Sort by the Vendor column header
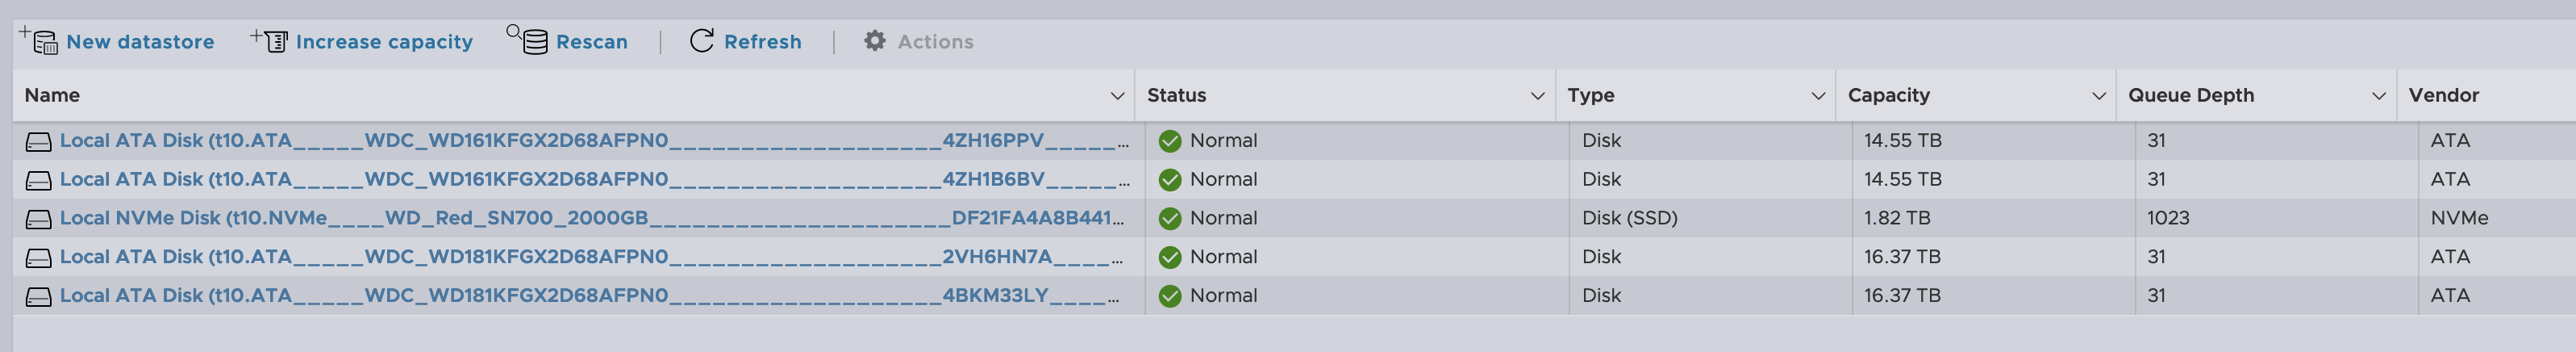2576x352 pixels. [2443, 95]
